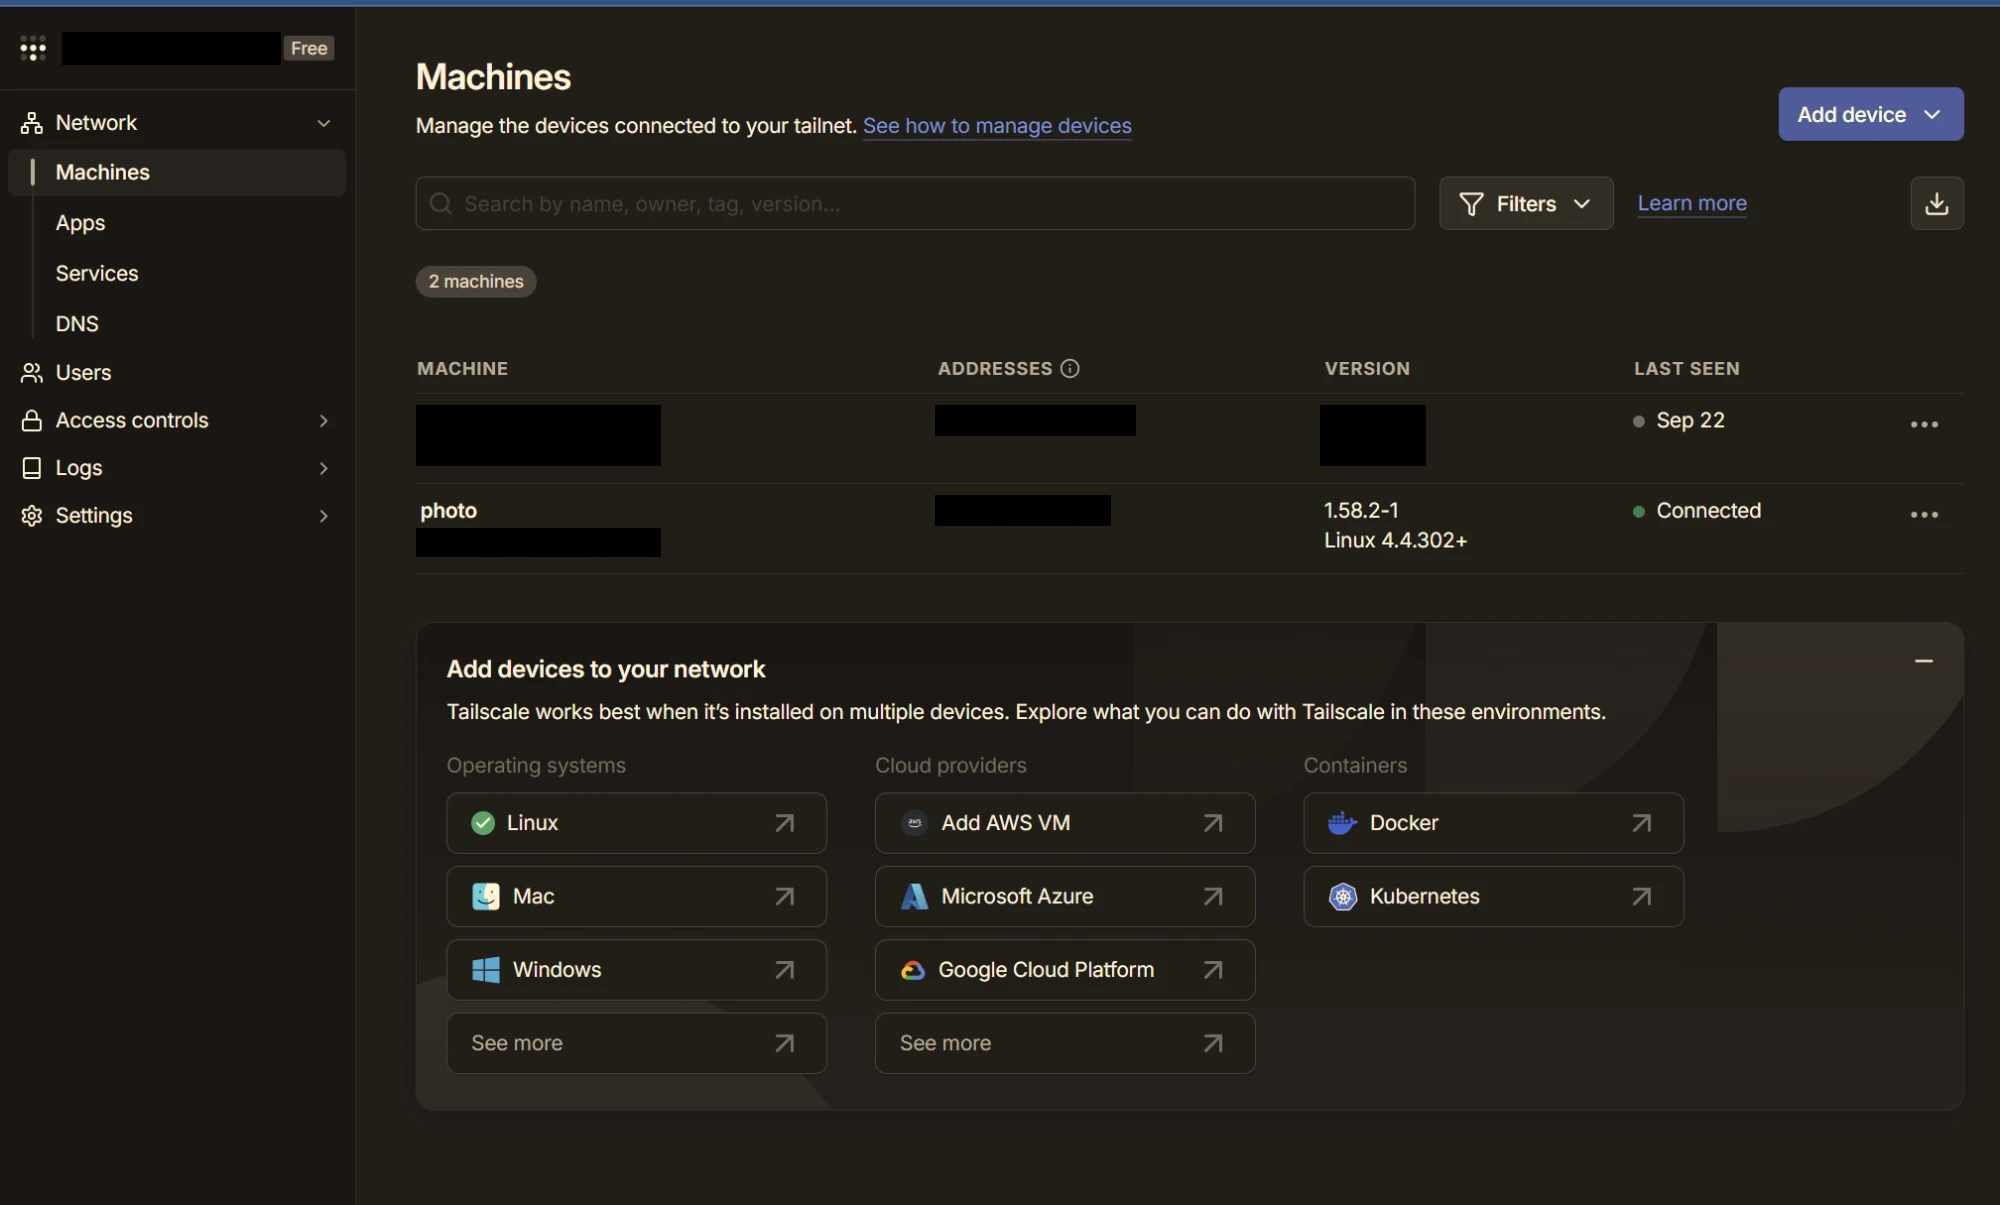
Task: Open the app grid launcher icon
Action: (33, 48)
